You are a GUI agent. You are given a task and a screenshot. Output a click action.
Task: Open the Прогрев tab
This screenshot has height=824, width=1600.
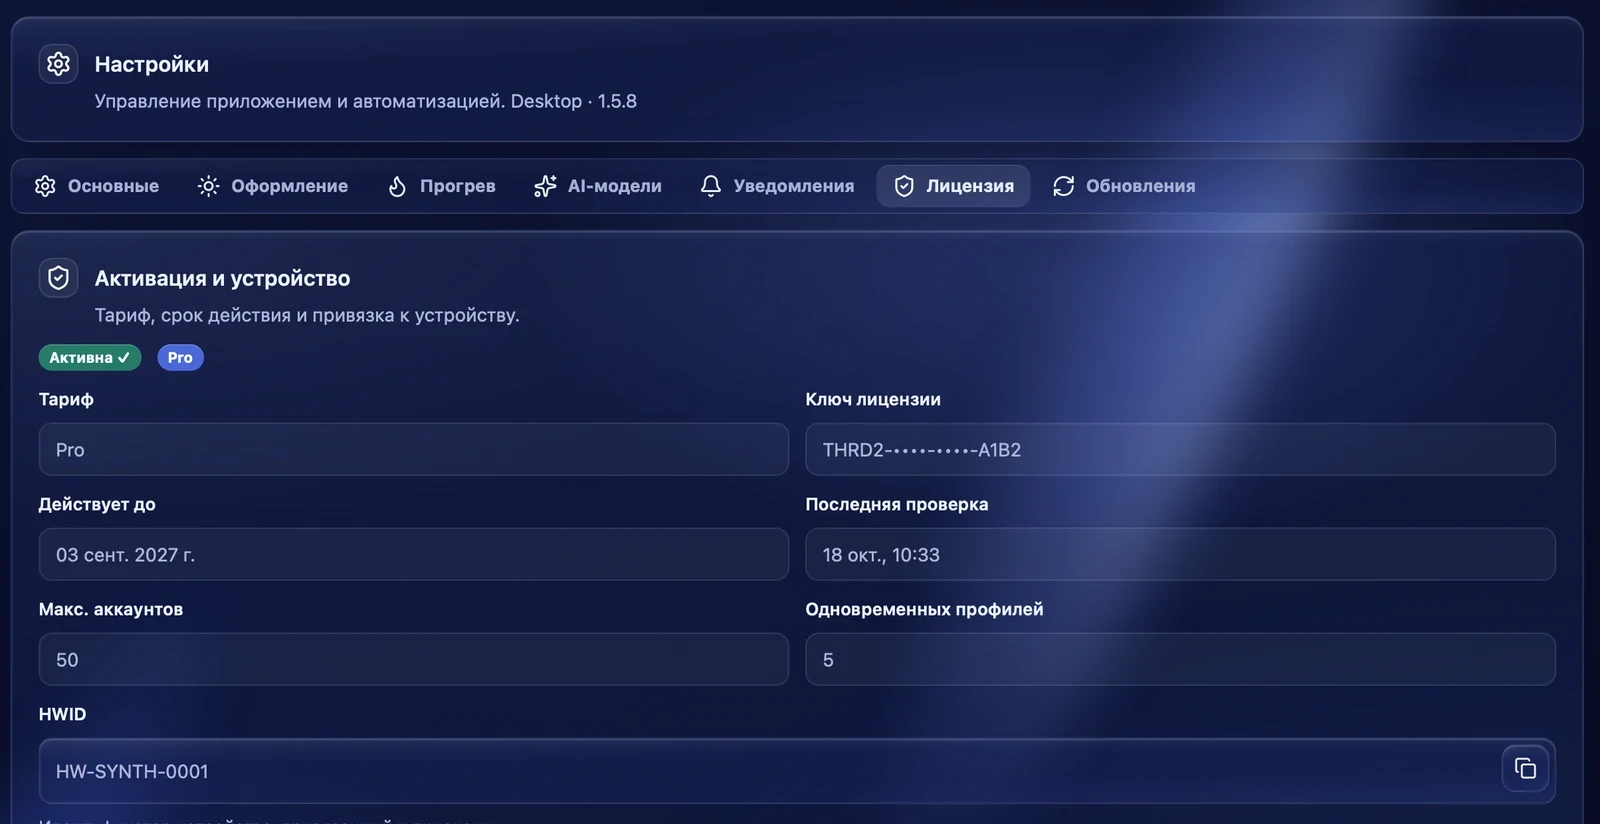tap(441, 186)
